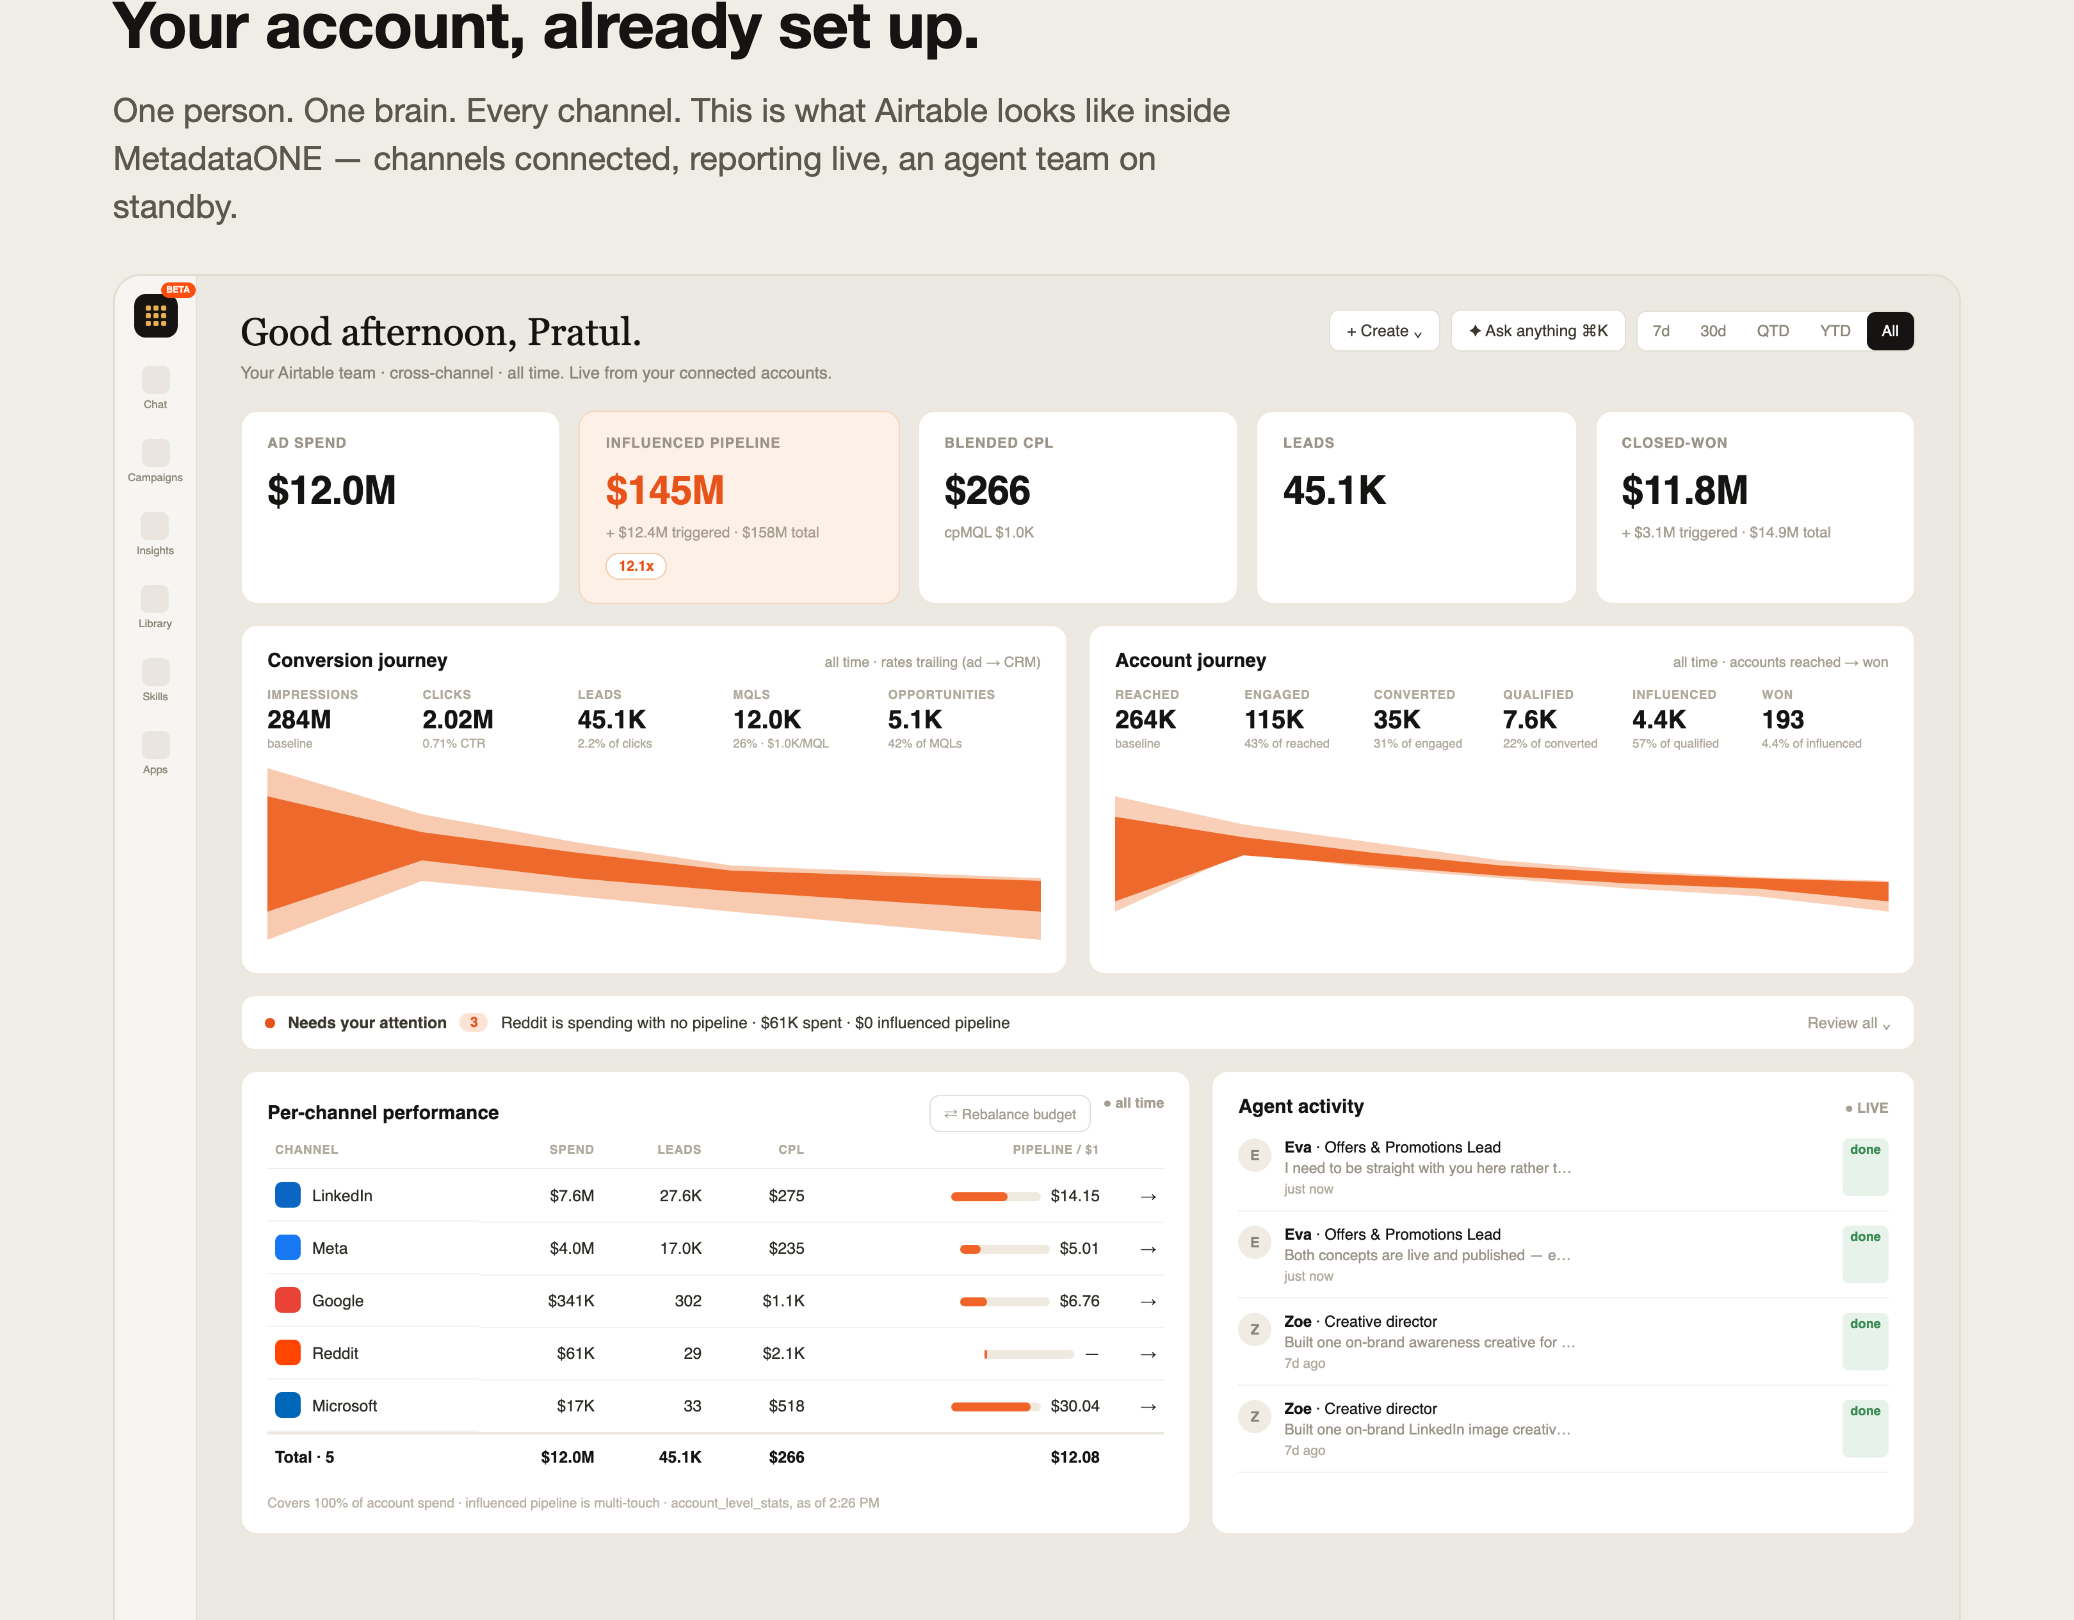Click the 5.1K opportunities value
This screenshot has height=1620, width=2074.
point(915,720)
